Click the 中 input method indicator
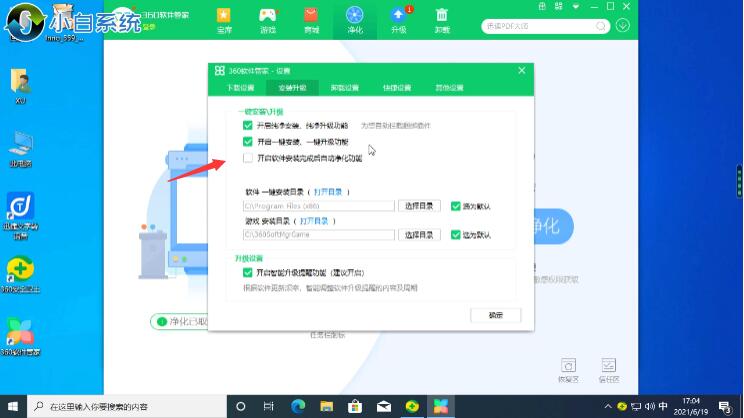This screenshot has height=418, width=744. [663, 407]
